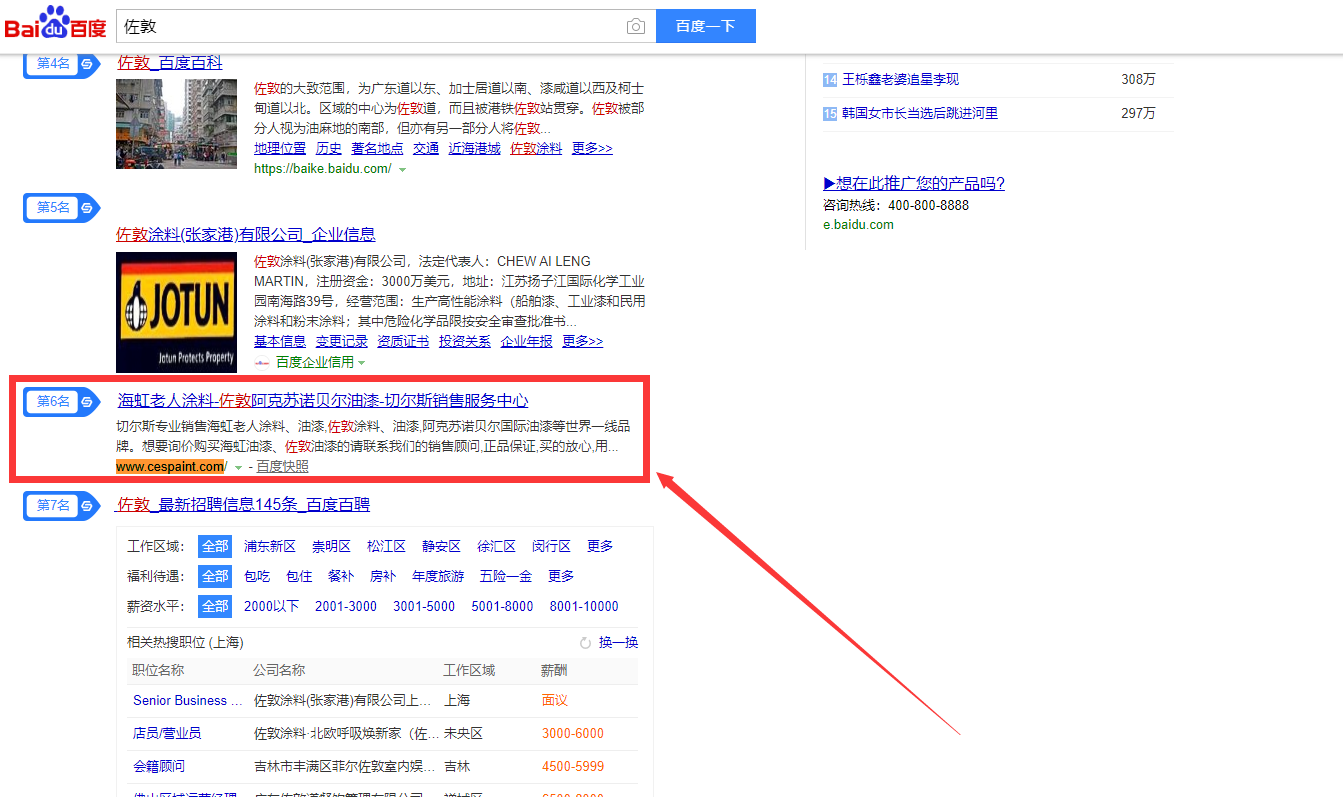This screenshot has width=1343, height=797.
Task: Click the 百度一下 search button
Action: 706,27
